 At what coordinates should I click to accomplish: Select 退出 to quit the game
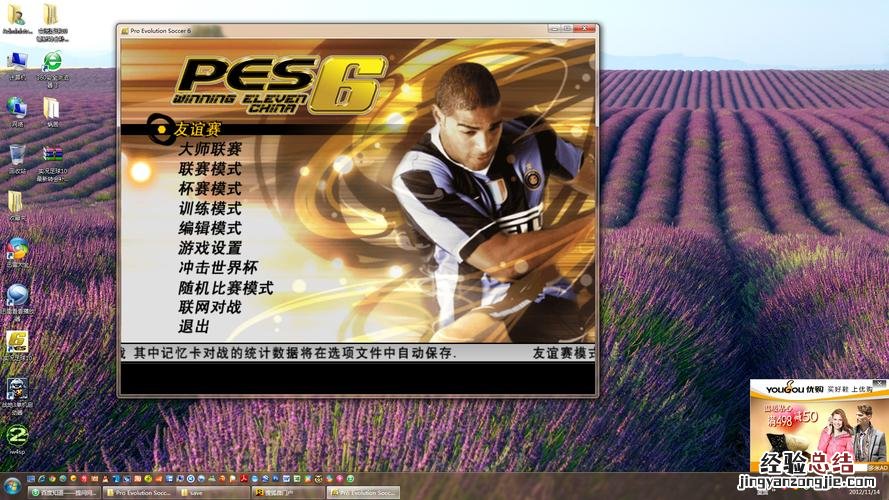point(194,327)
